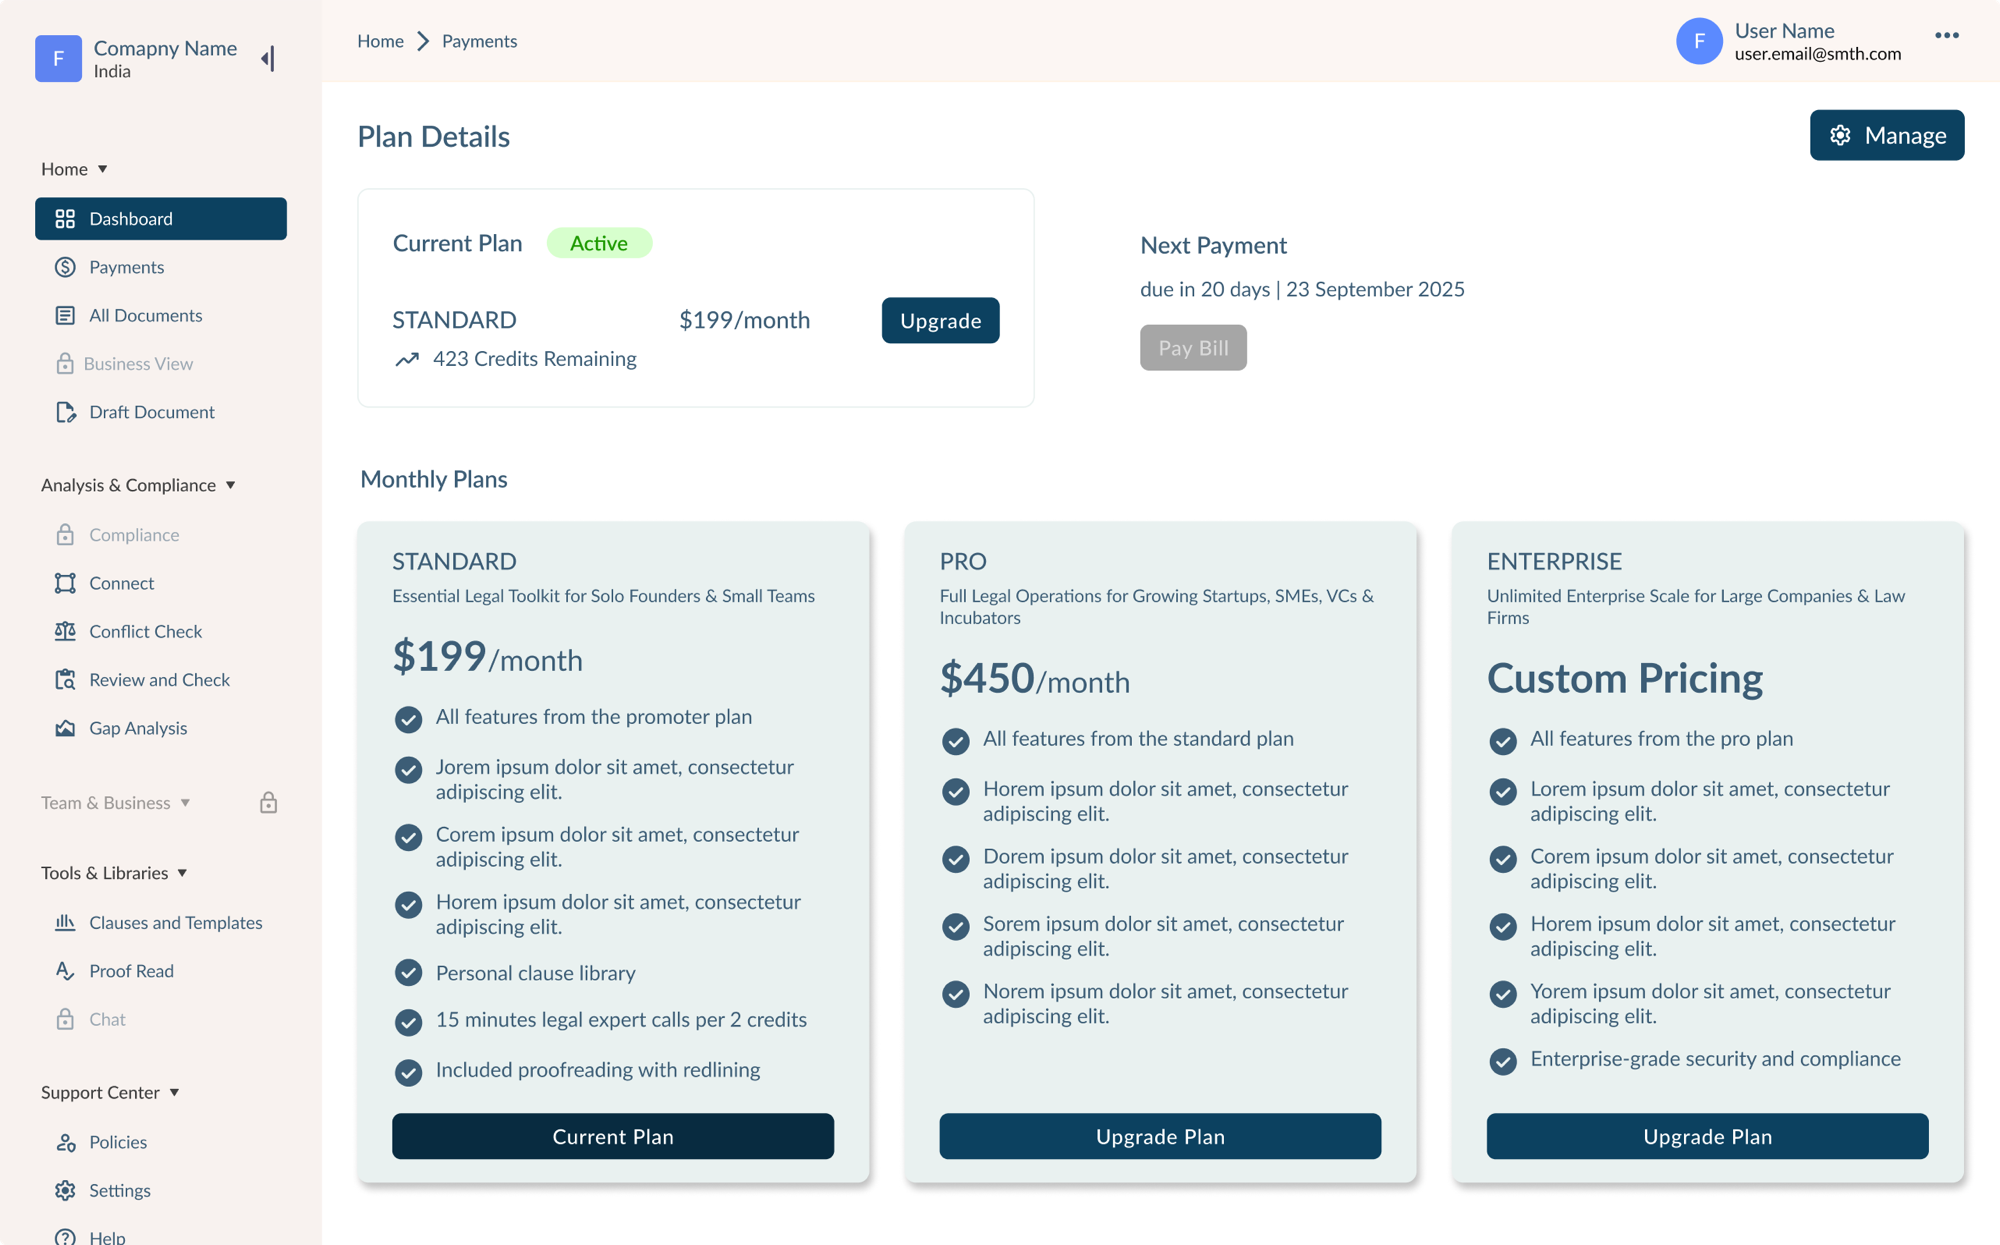Viewport: 2000px width, 1245px height.
Task: Click the Compliance lock icon
Action: tap(65, 535)
